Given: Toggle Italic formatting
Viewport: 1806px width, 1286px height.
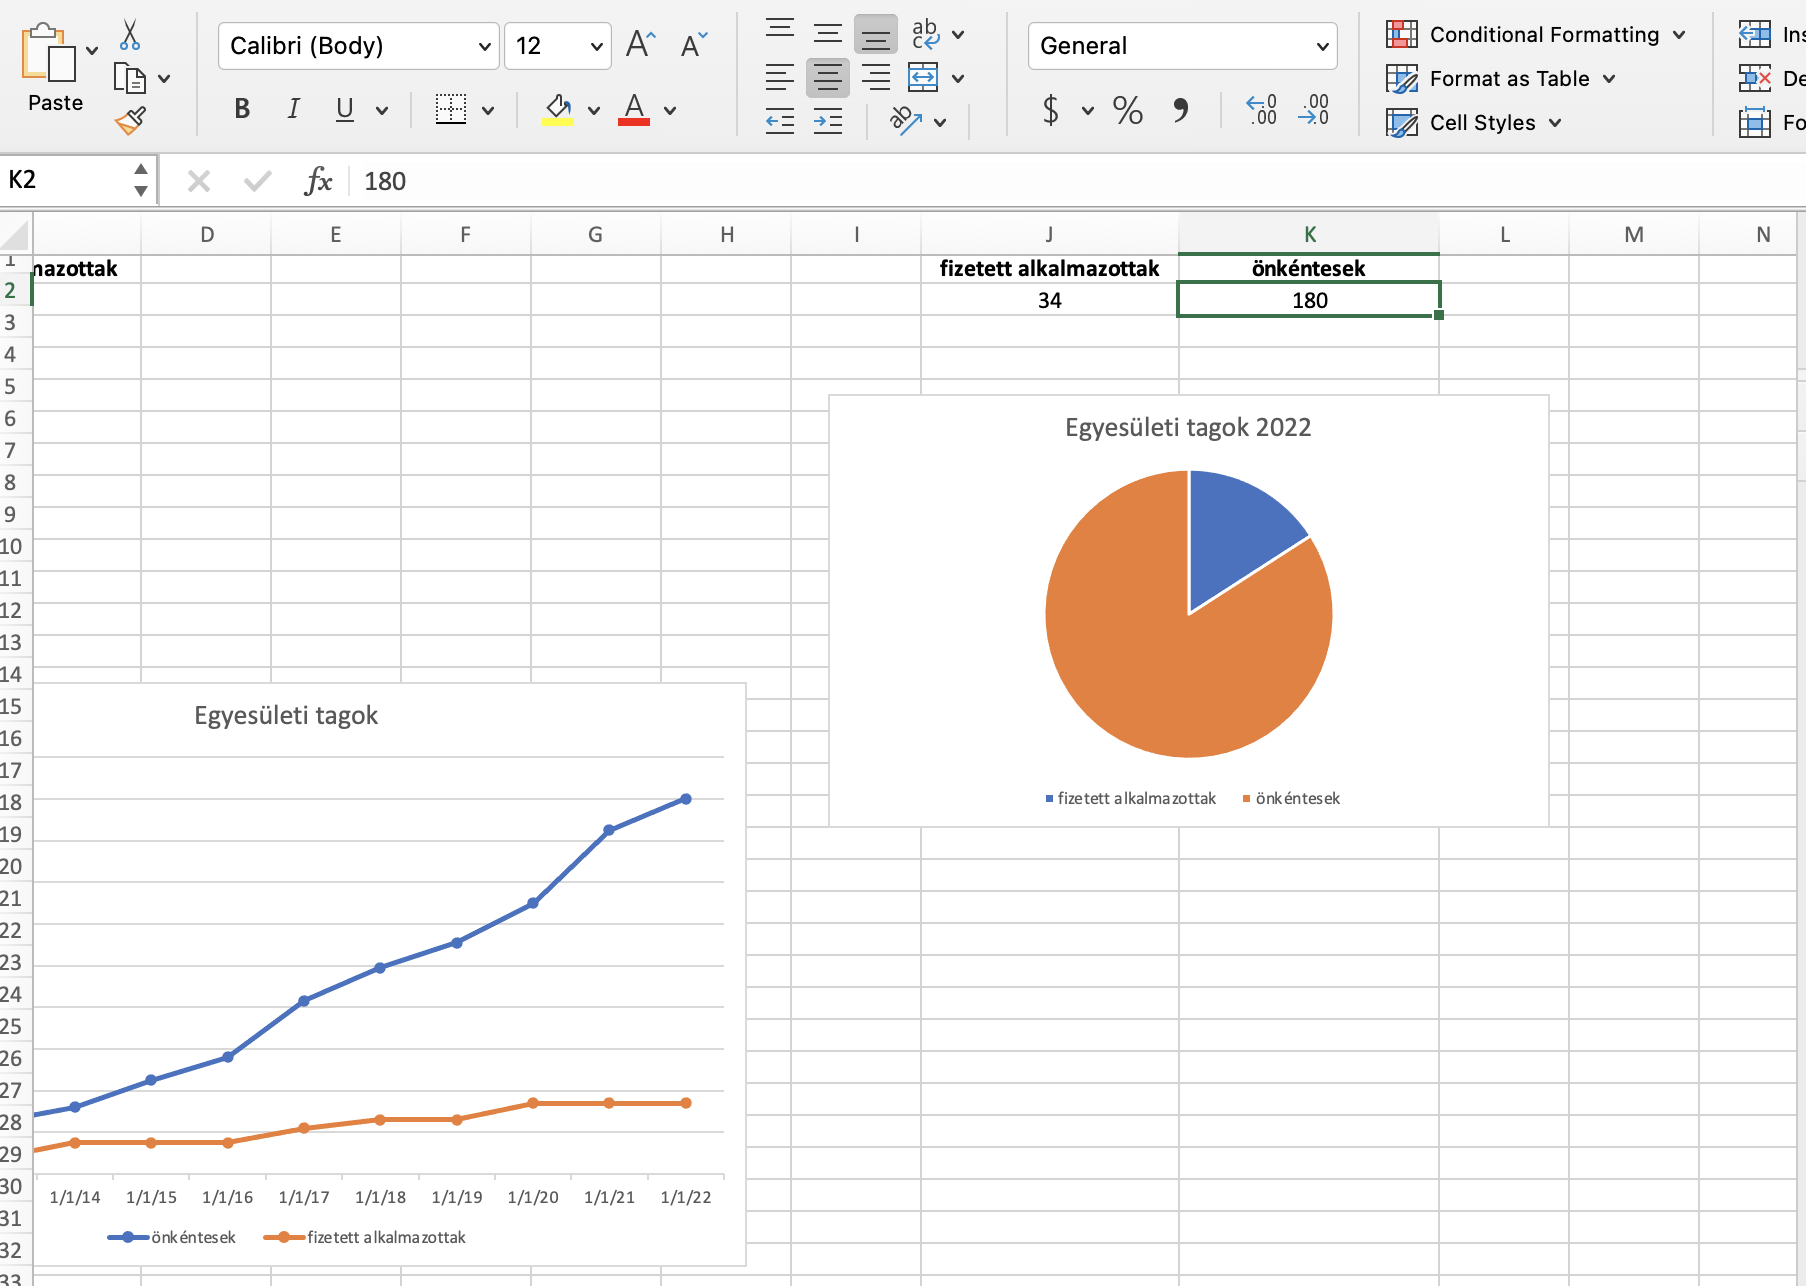Looking at the screenshot, I should coord(293,109).
